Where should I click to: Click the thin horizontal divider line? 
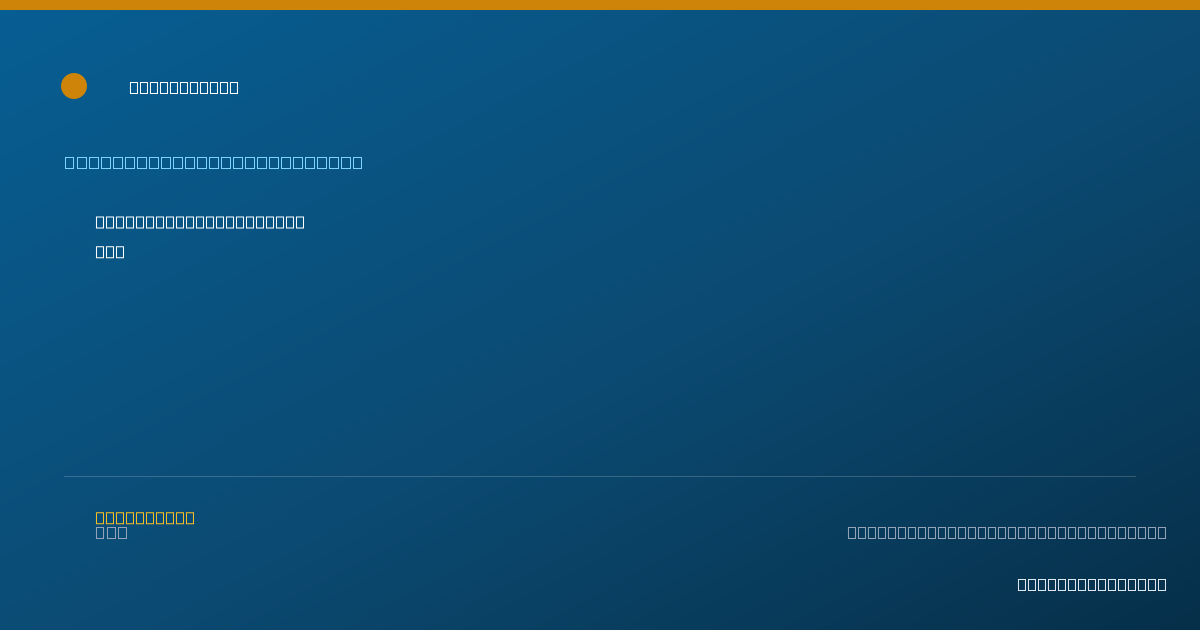(600, 476)
